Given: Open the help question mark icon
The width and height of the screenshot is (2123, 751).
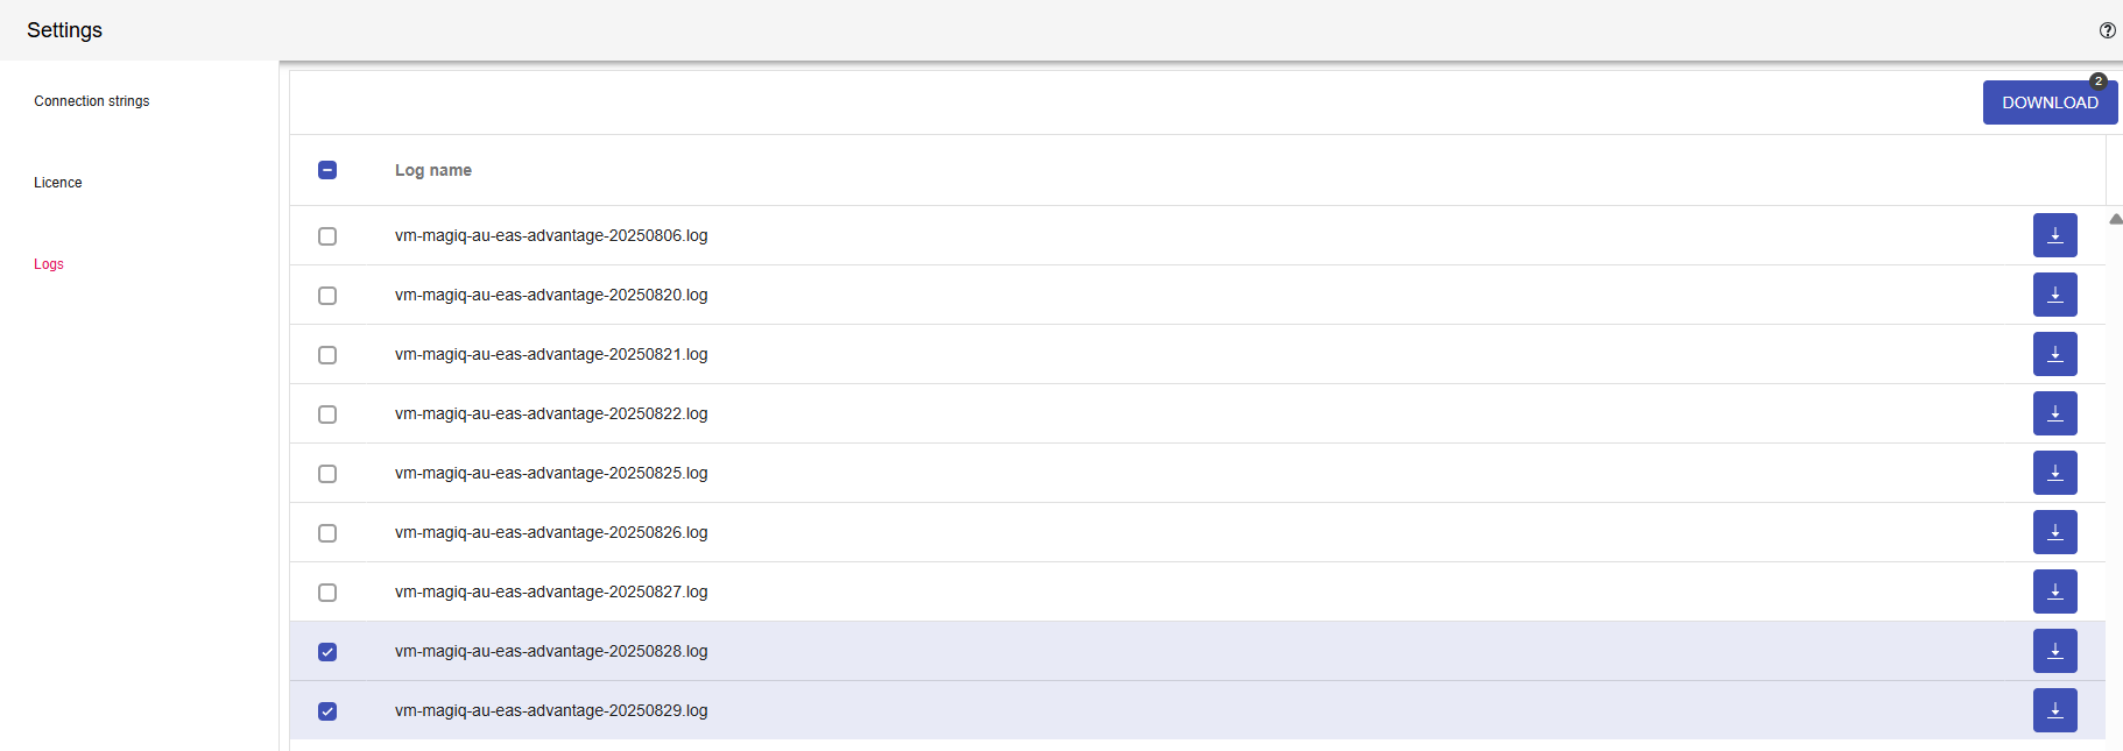Looking at the screenshot, I should pyautogui.click(x=2107, y=31).
